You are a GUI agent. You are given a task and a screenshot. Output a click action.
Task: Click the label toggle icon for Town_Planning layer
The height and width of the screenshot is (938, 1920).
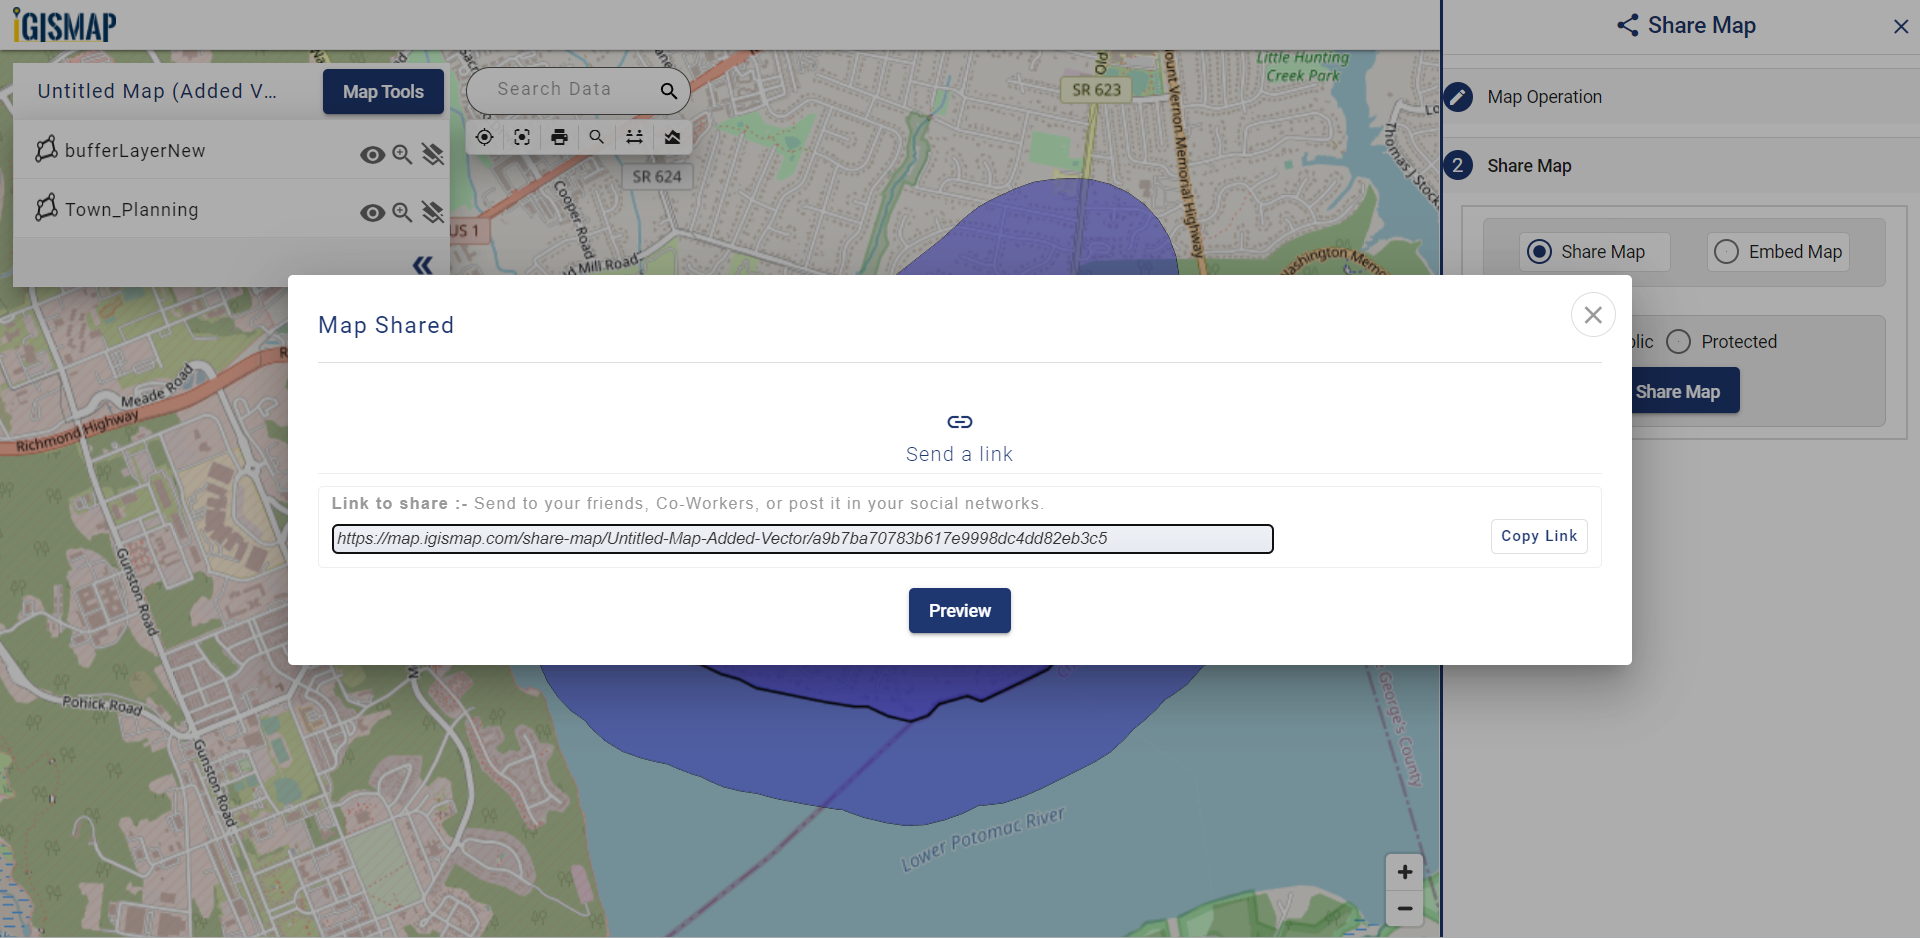point(433,212)
